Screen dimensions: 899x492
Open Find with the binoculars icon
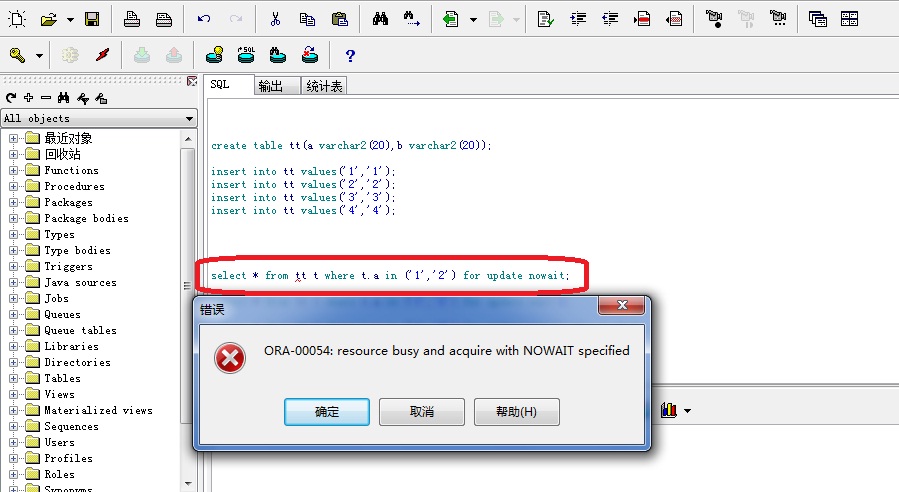coord(380,19)
